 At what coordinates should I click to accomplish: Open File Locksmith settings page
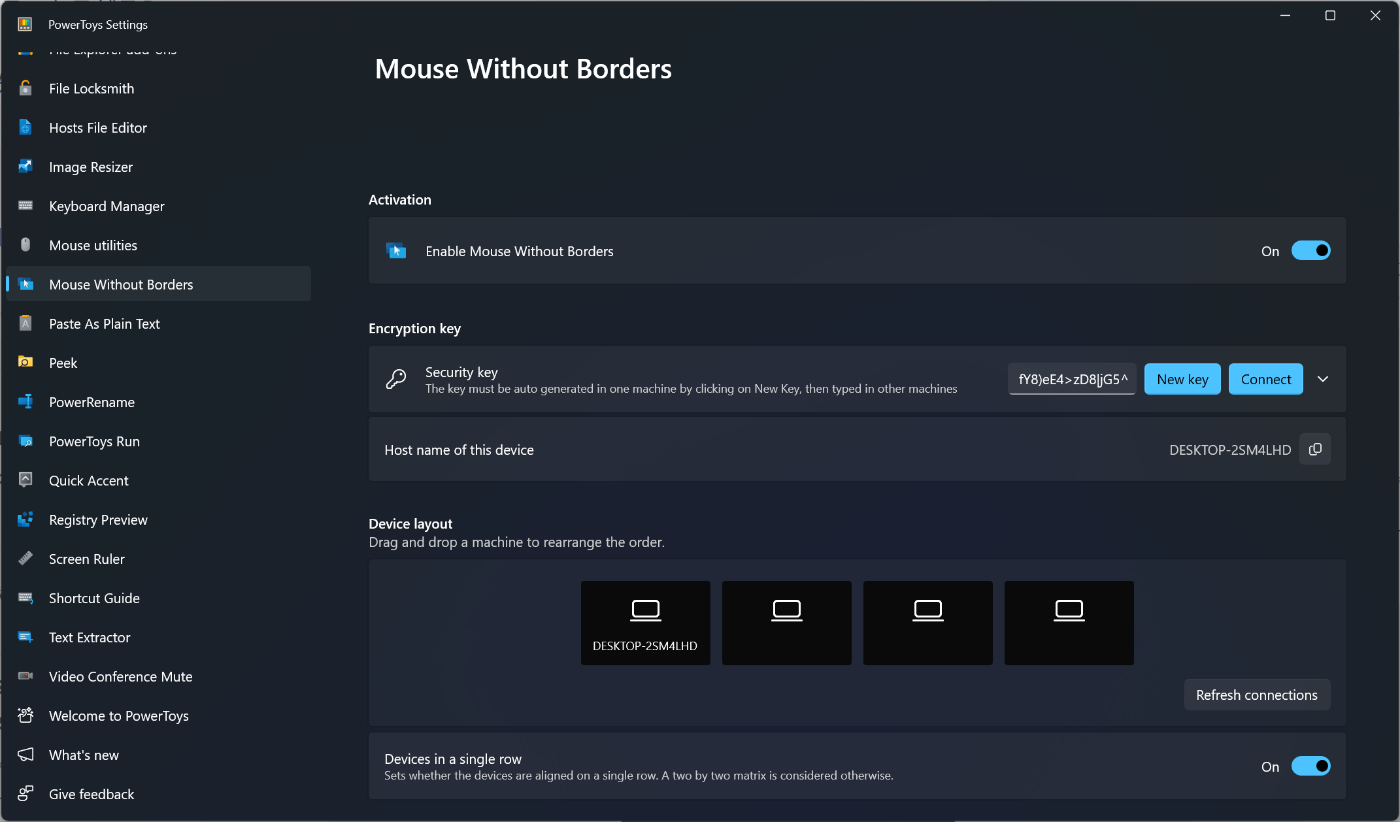159,89
